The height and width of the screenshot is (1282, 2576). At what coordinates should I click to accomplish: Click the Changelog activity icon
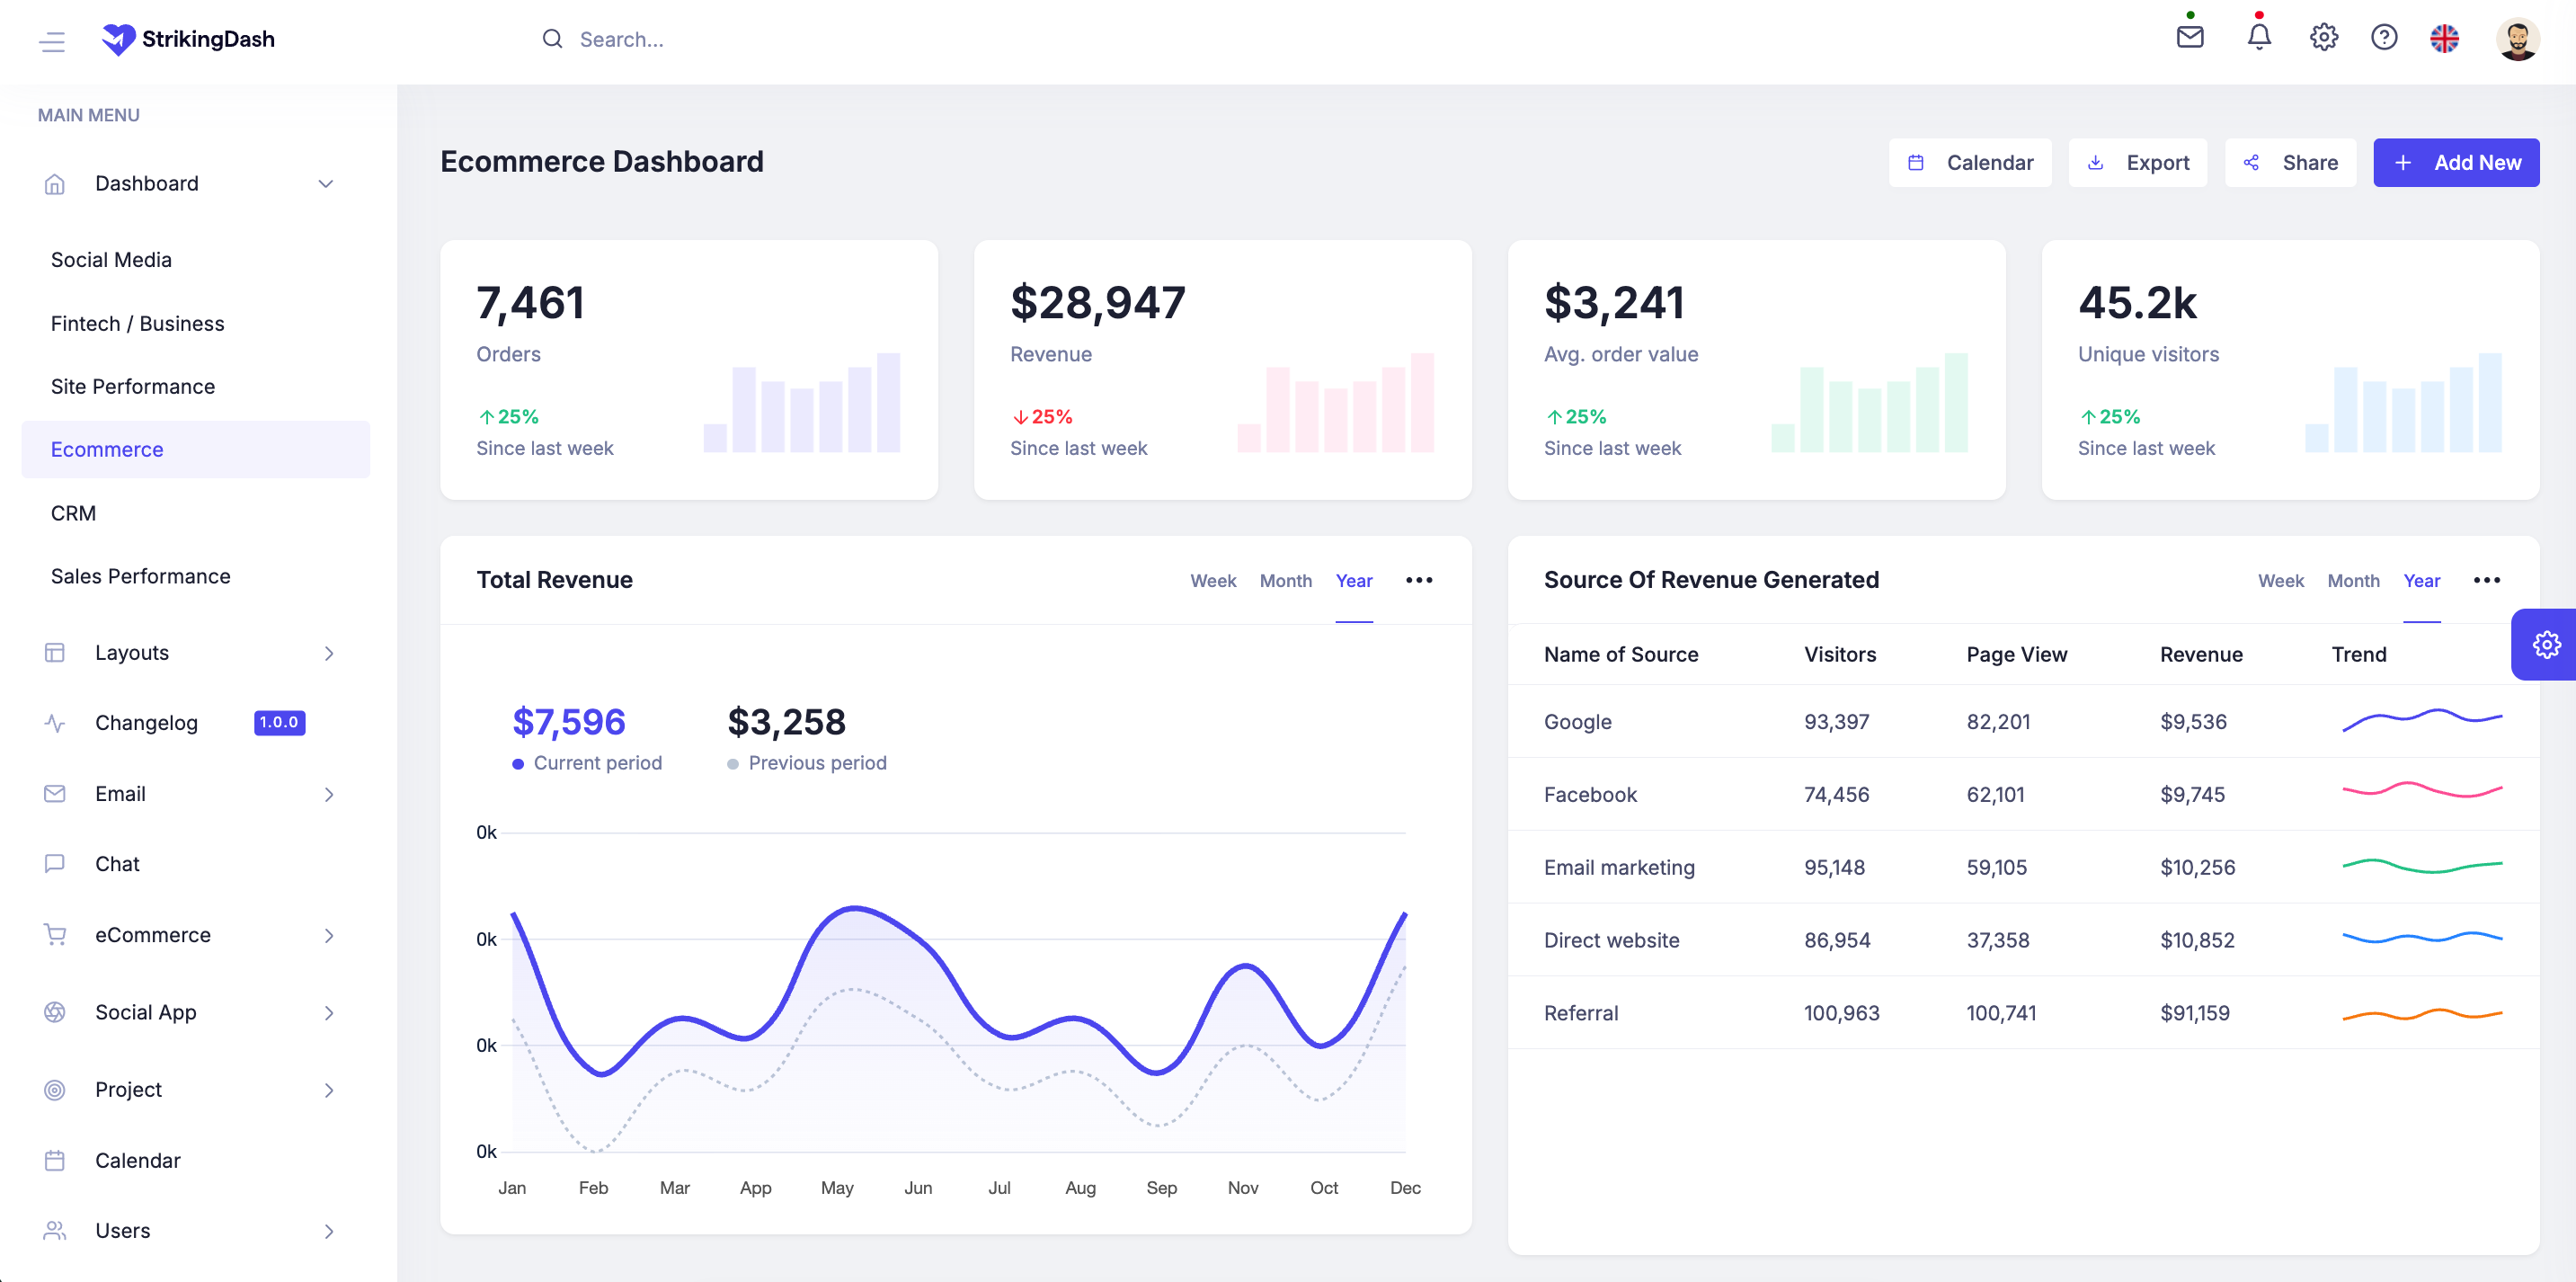[x=55, y=723]
